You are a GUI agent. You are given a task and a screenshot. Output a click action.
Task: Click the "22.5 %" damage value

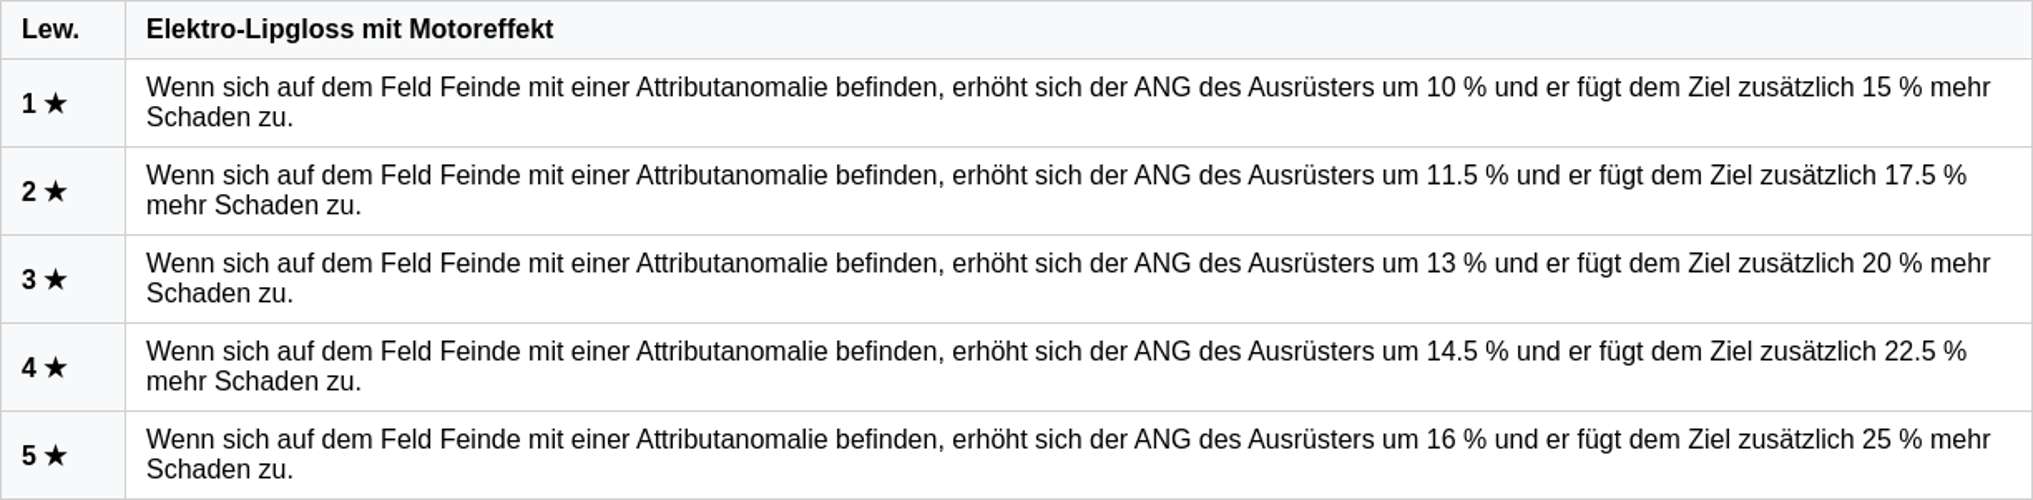pos(1925,352)
